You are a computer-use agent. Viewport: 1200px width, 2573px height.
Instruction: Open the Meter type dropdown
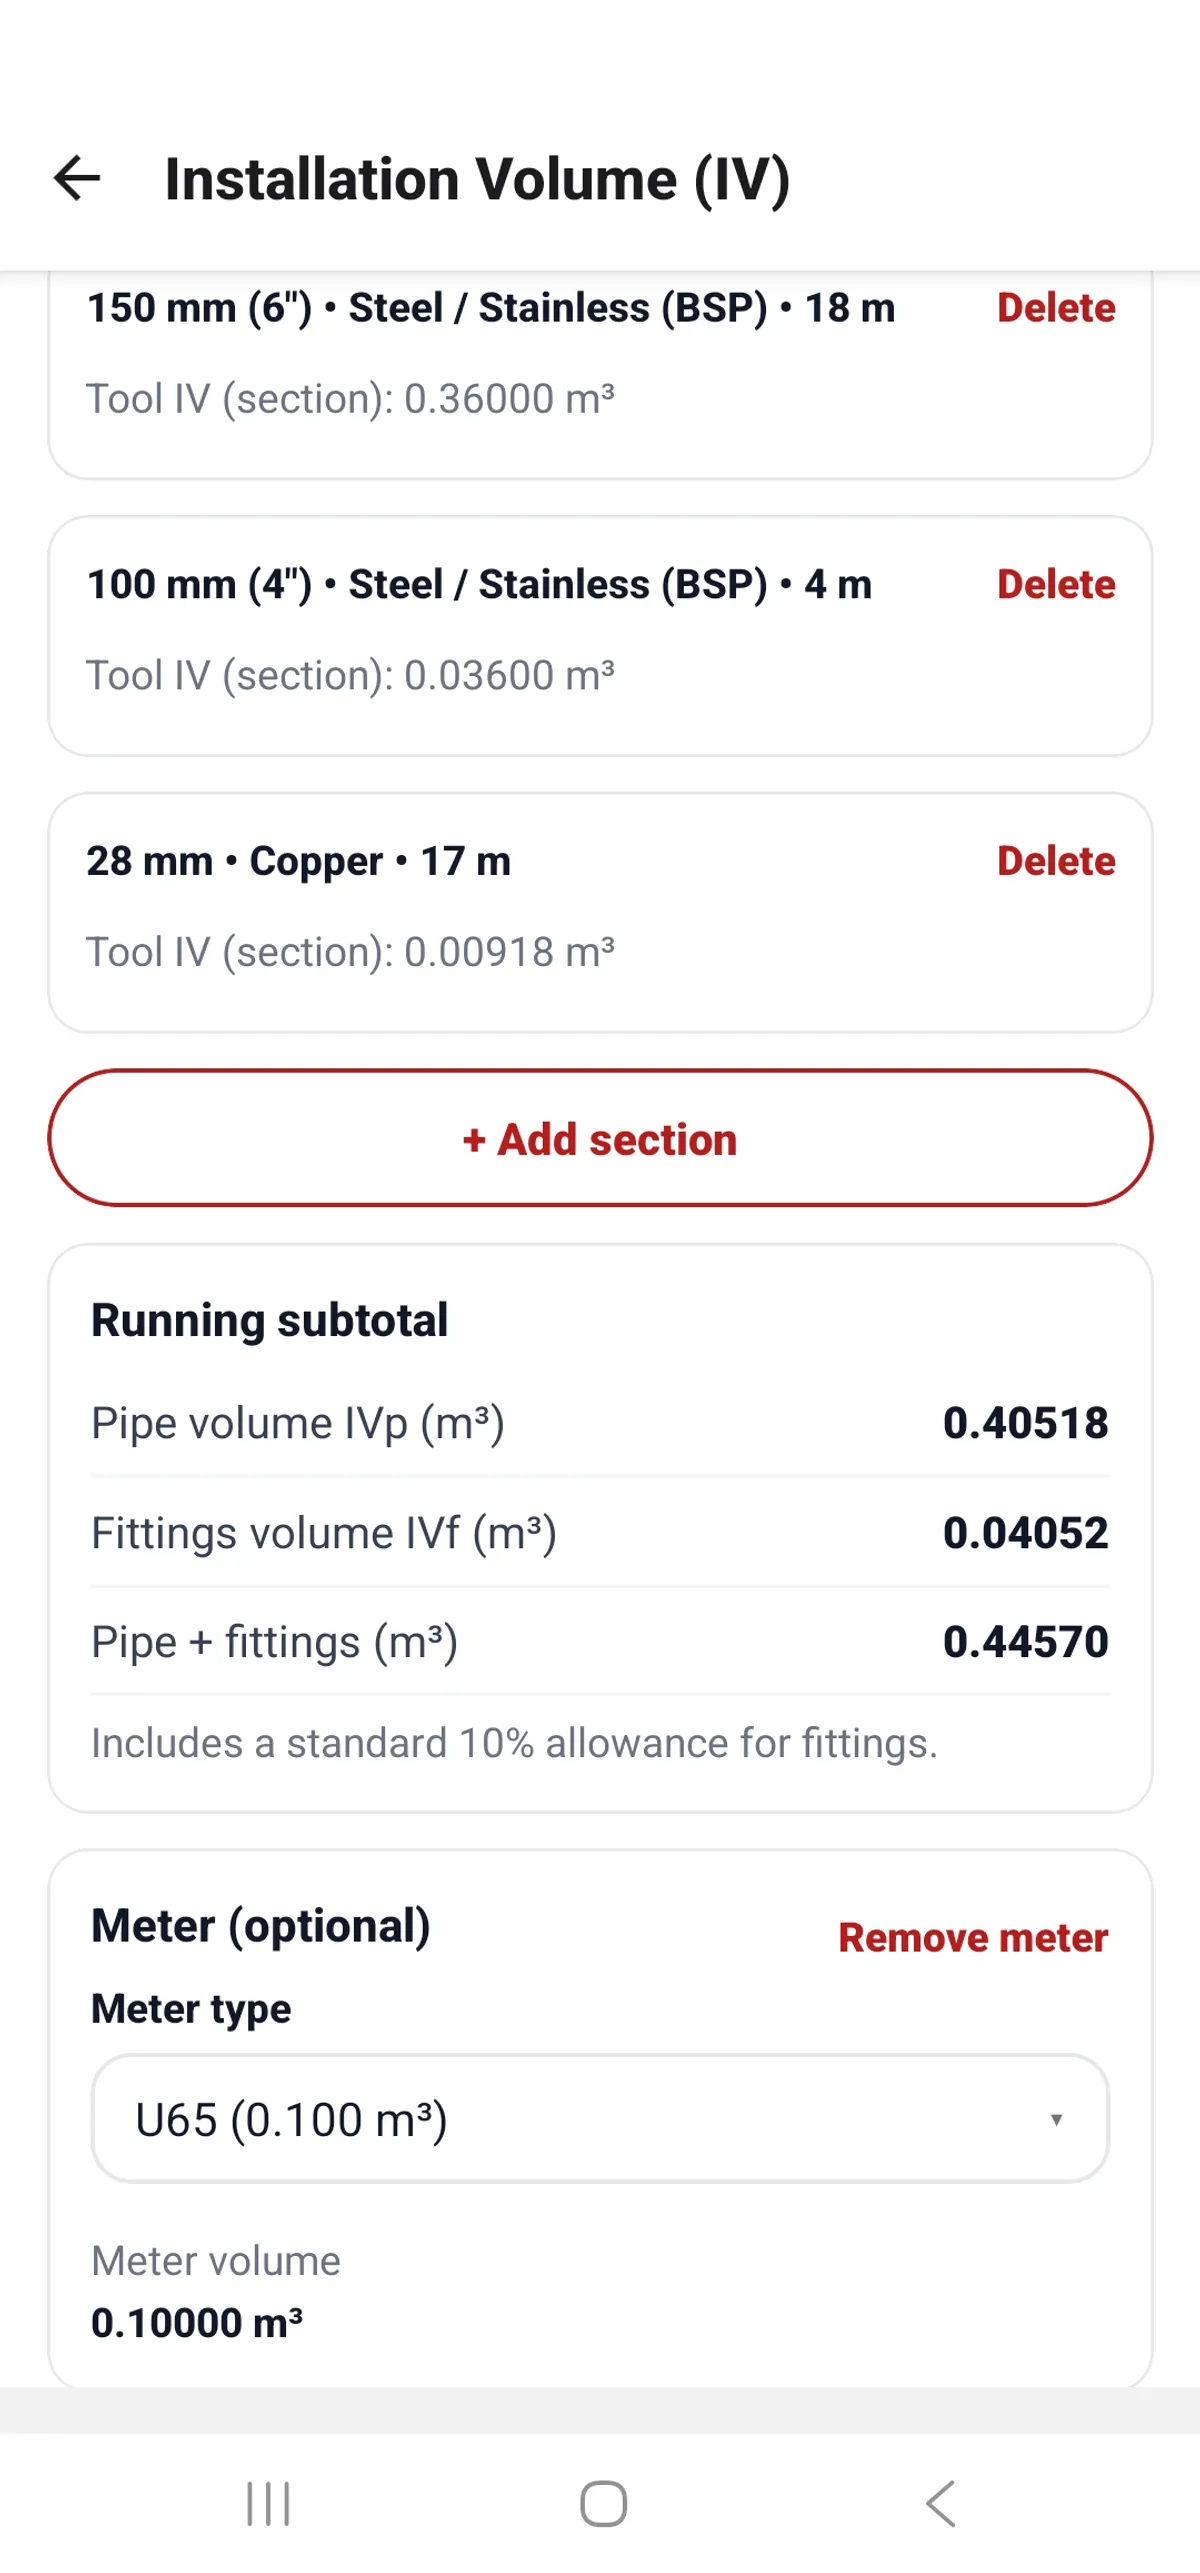pos(599,2119)
